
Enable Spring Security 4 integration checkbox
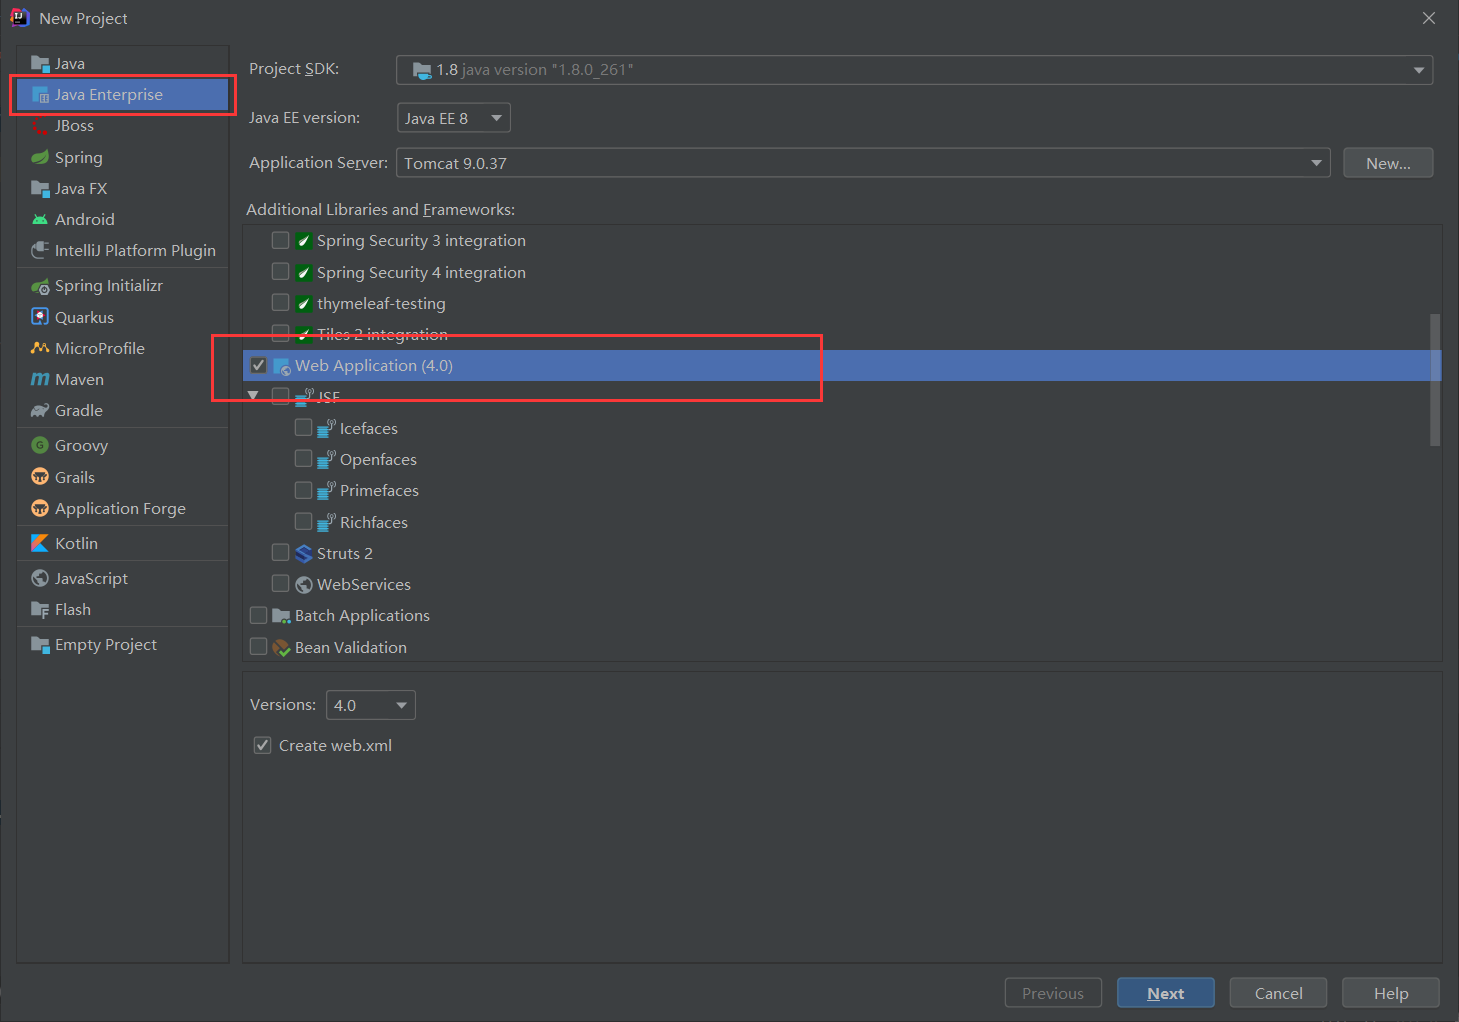[x=281, y=272]
